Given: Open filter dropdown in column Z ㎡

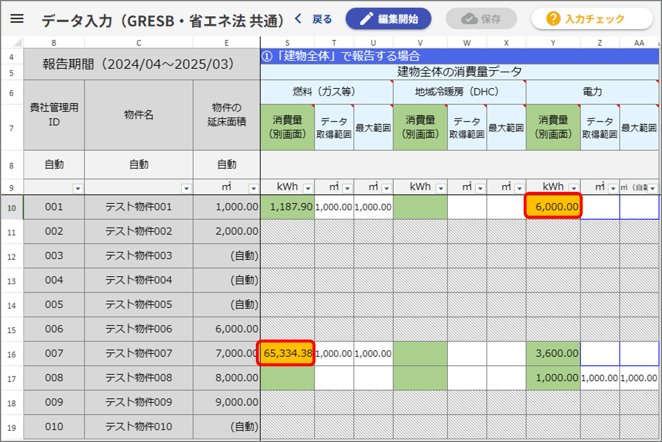Looking at the screenshot, I should [613, 188].
